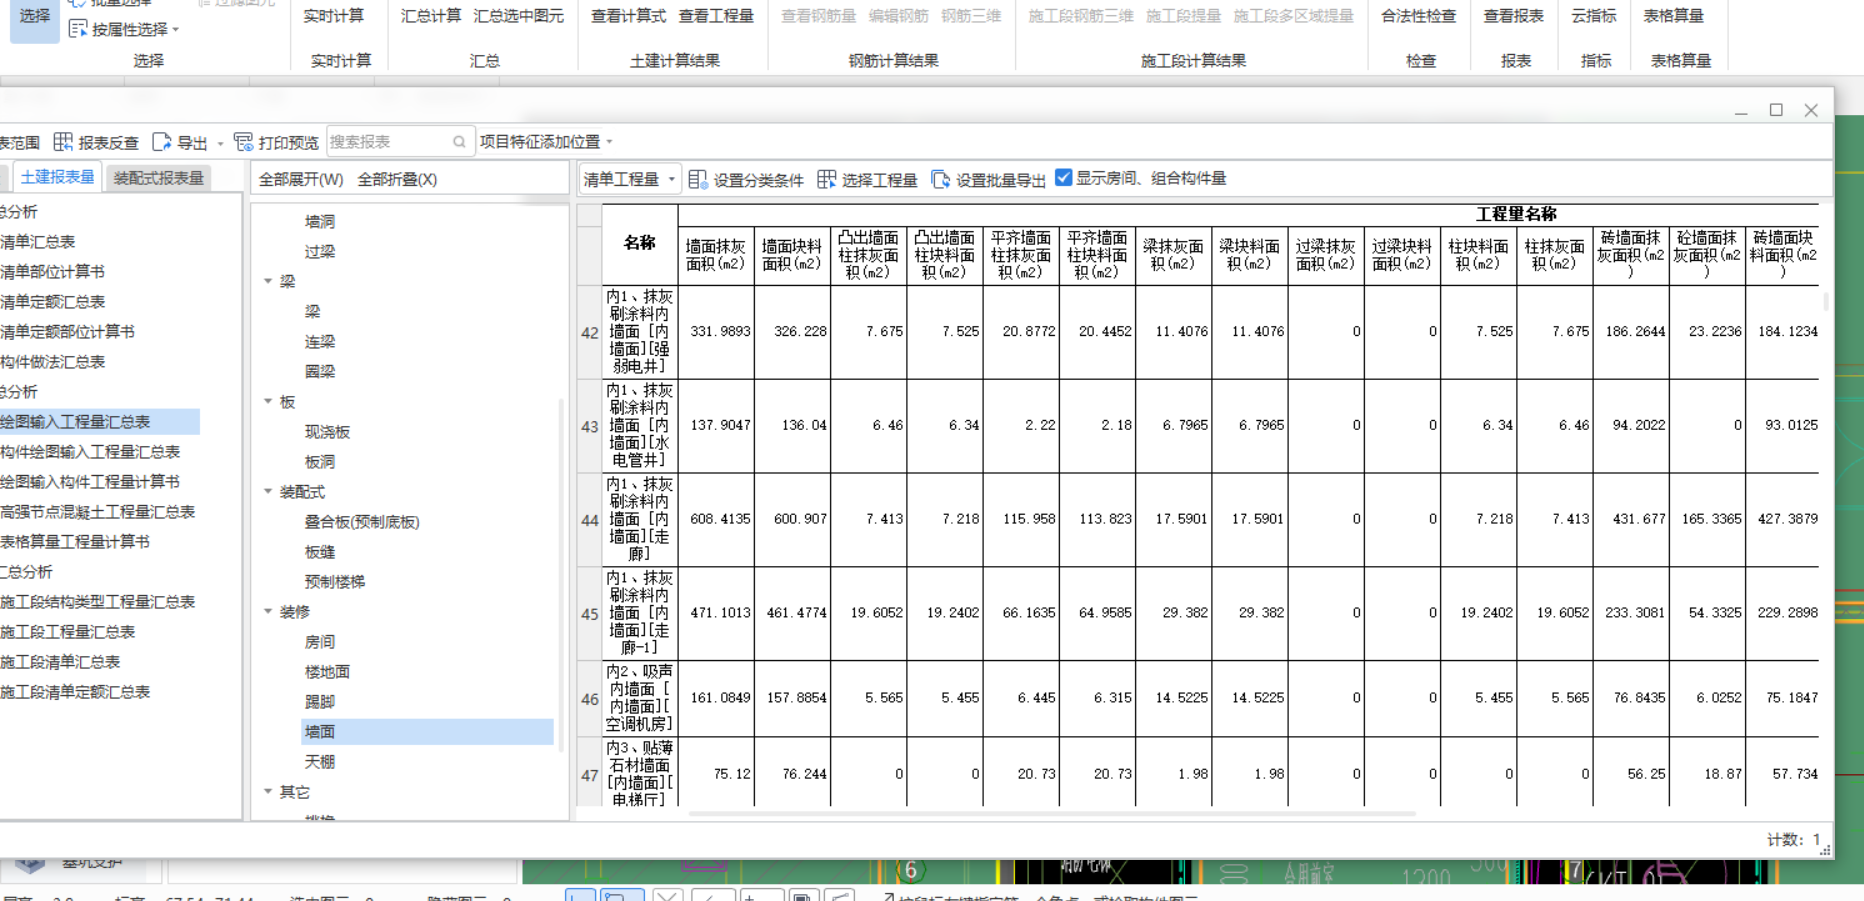Click cell value 608.4135 in row 44
The width and height of the screenshot is (1864, 901).
720,519
